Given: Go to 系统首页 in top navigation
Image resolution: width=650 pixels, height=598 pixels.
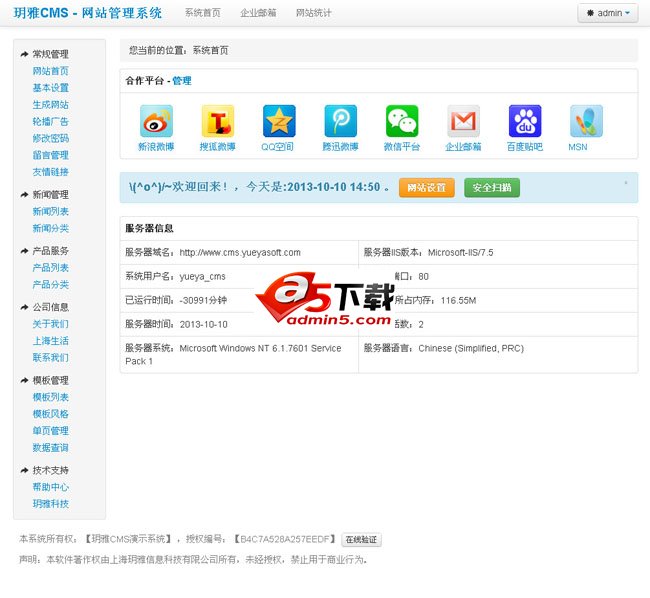Looking at the screenshot, I should (203, 13).
